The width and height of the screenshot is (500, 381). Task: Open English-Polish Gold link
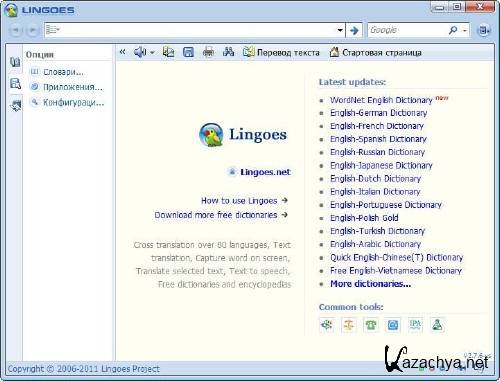364,218
